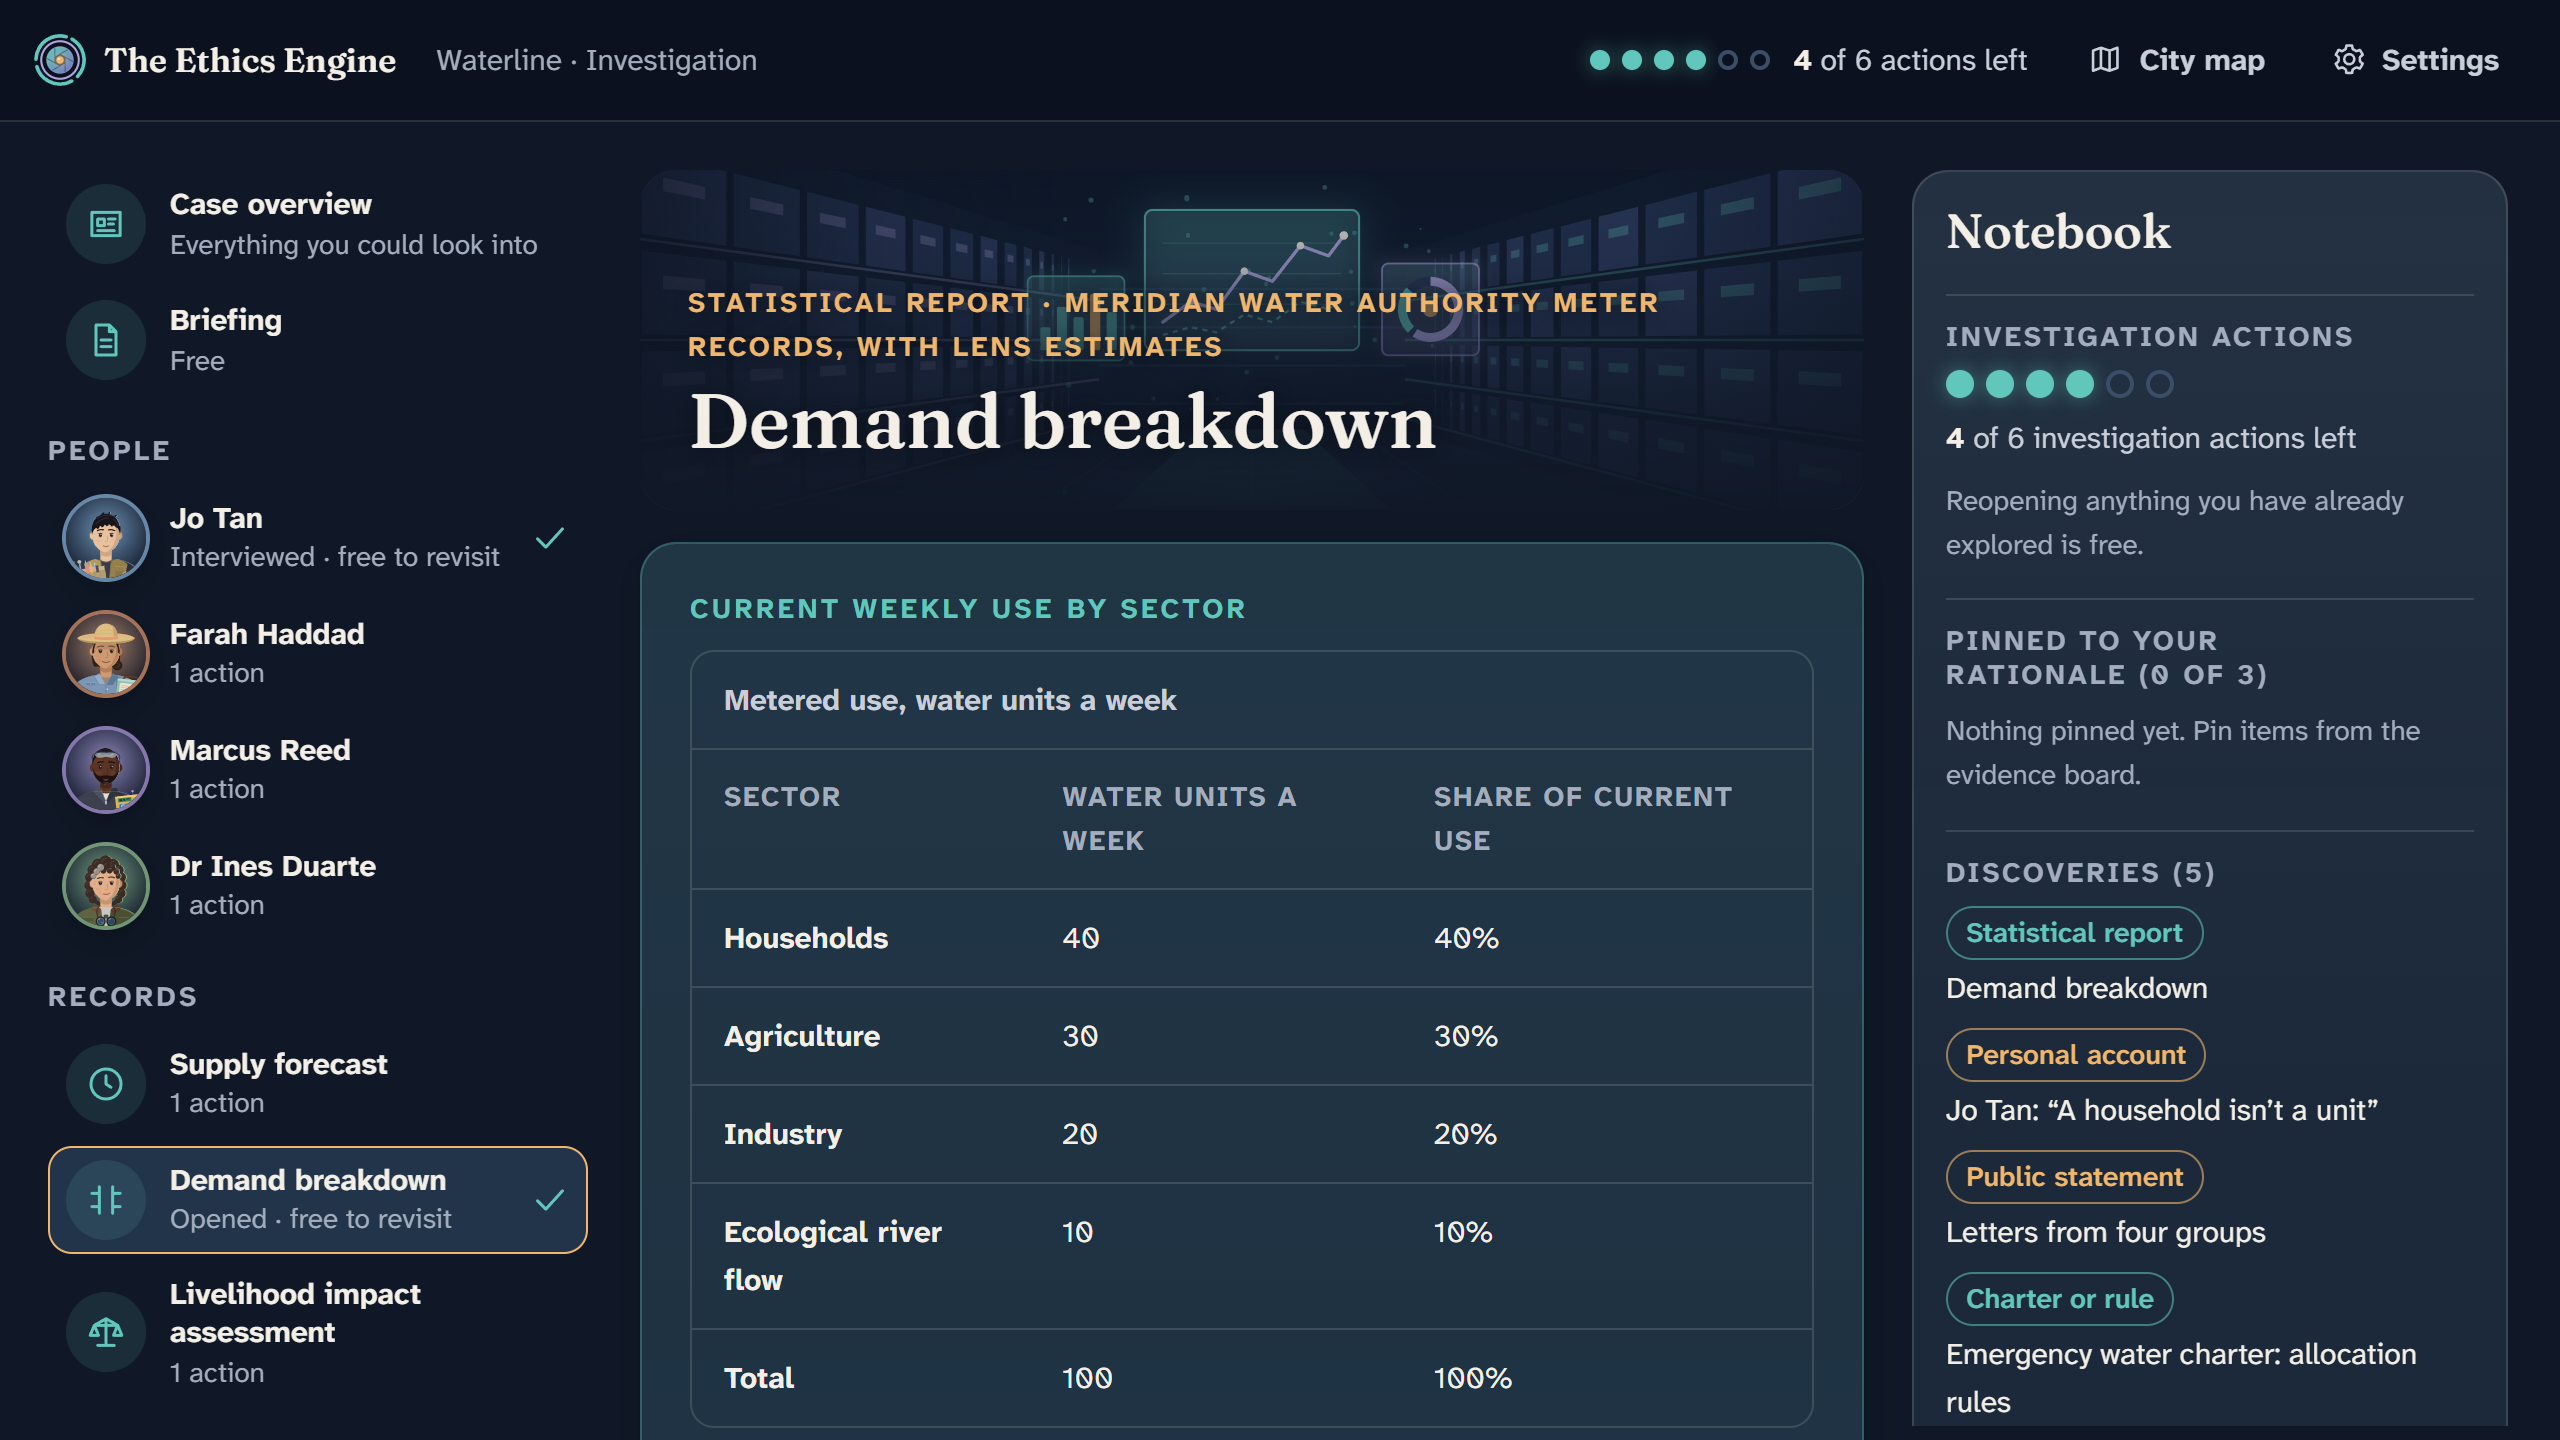Open the Livelihood impact scales icon
This screenshot has width=2560, height=1440.
(x=106, y=1332)
